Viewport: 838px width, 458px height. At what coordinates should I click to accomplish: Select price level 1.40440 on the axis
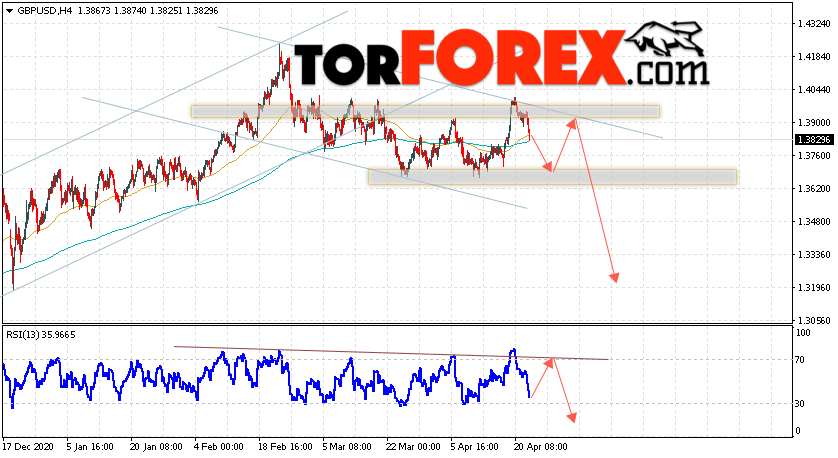coord(814,90)
